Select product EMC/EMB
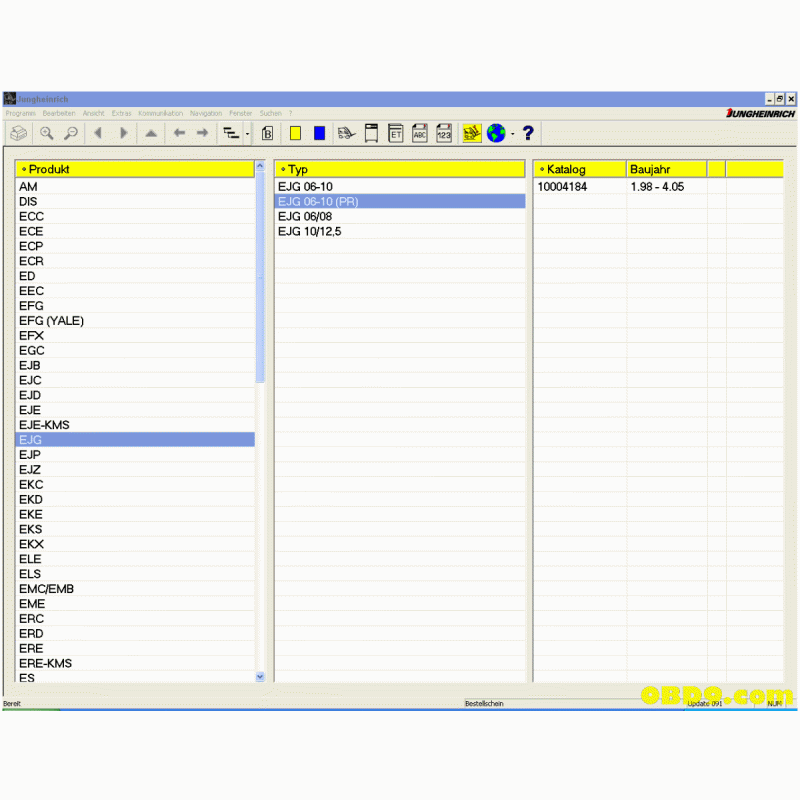Image resolution: width=800 pixels, height=800 pixels. coord(135,589)
